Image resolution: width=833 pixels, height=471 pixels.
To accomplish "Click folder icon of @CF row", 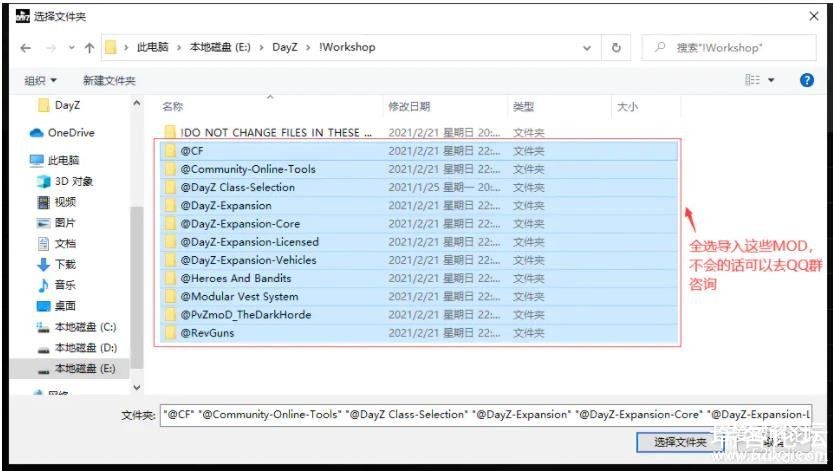I will pyautogui.click(x=170, y=151).
